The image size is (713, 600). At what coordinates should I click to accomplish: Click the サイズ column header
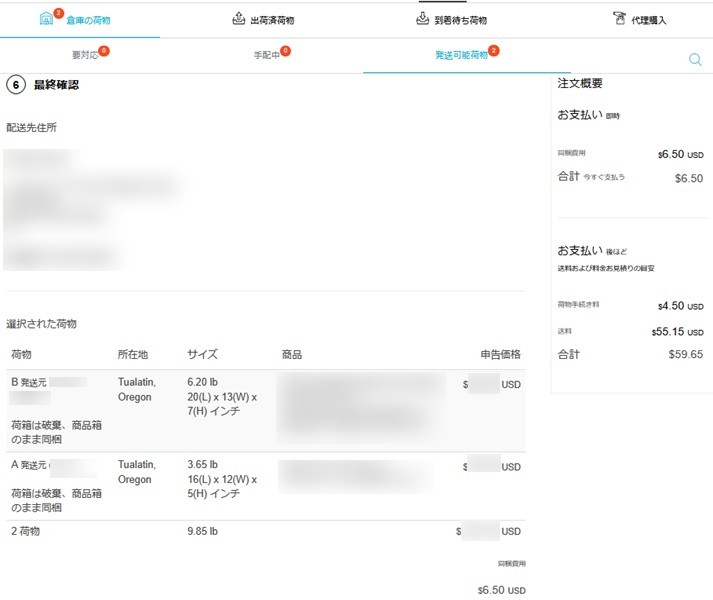(x=202, y=354)
